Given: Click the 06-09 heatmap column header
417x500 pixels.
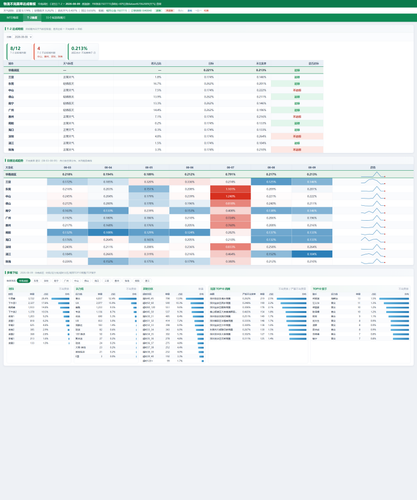Looking at the screenshot, I should click(312, 167).
